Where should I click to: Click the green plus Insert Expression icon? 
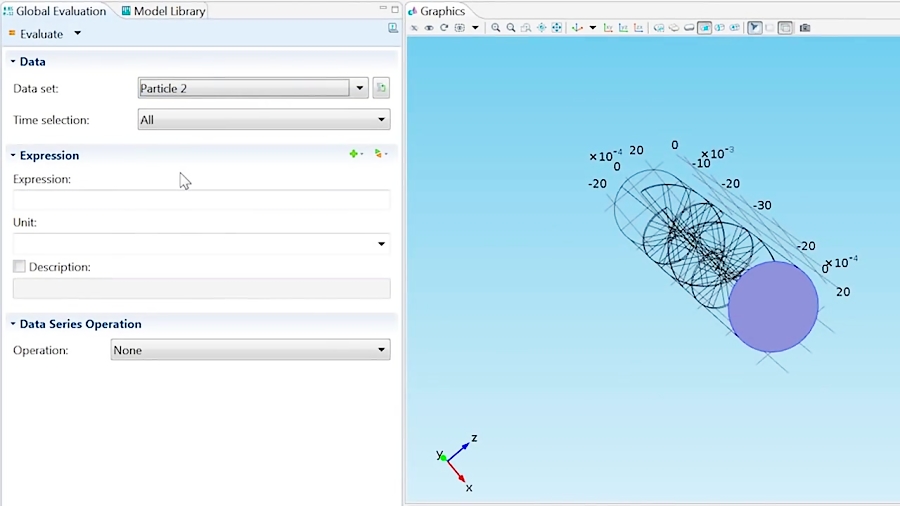pos(356,154)
